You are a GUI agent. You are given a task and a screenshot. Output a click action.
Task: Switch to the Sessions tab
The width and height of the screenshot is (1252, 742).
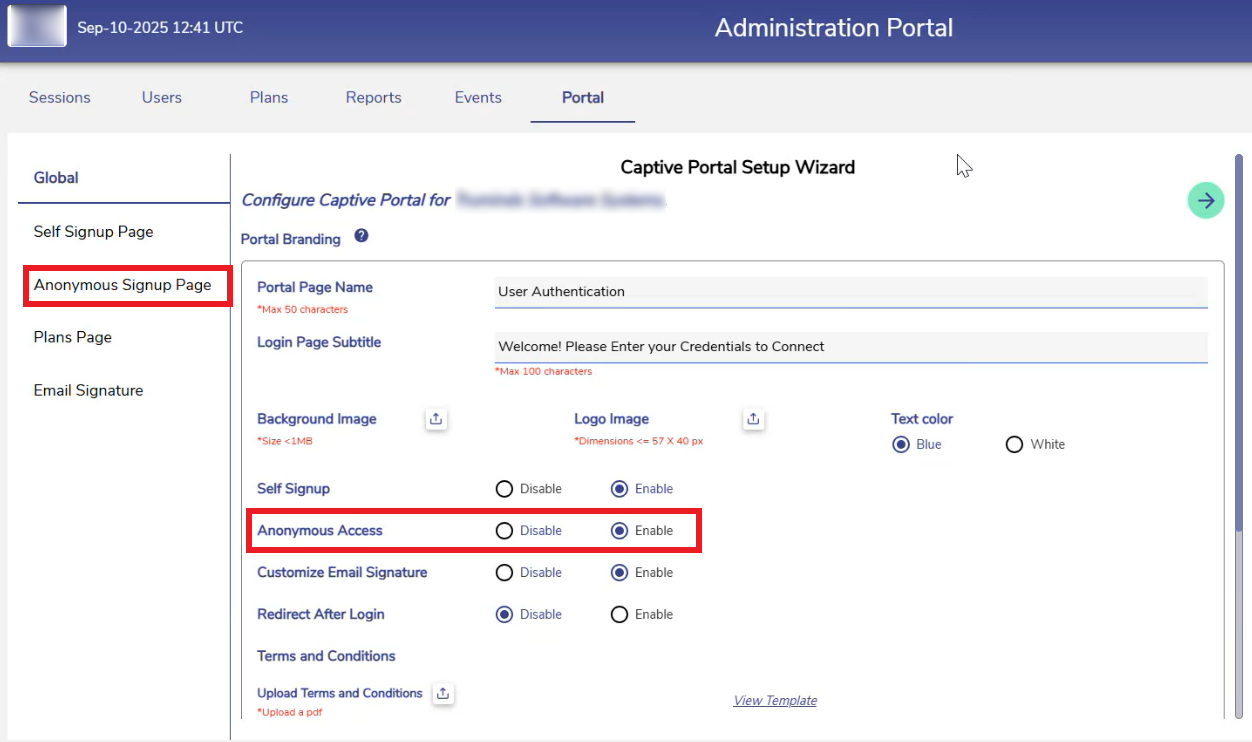coord(60,97)
